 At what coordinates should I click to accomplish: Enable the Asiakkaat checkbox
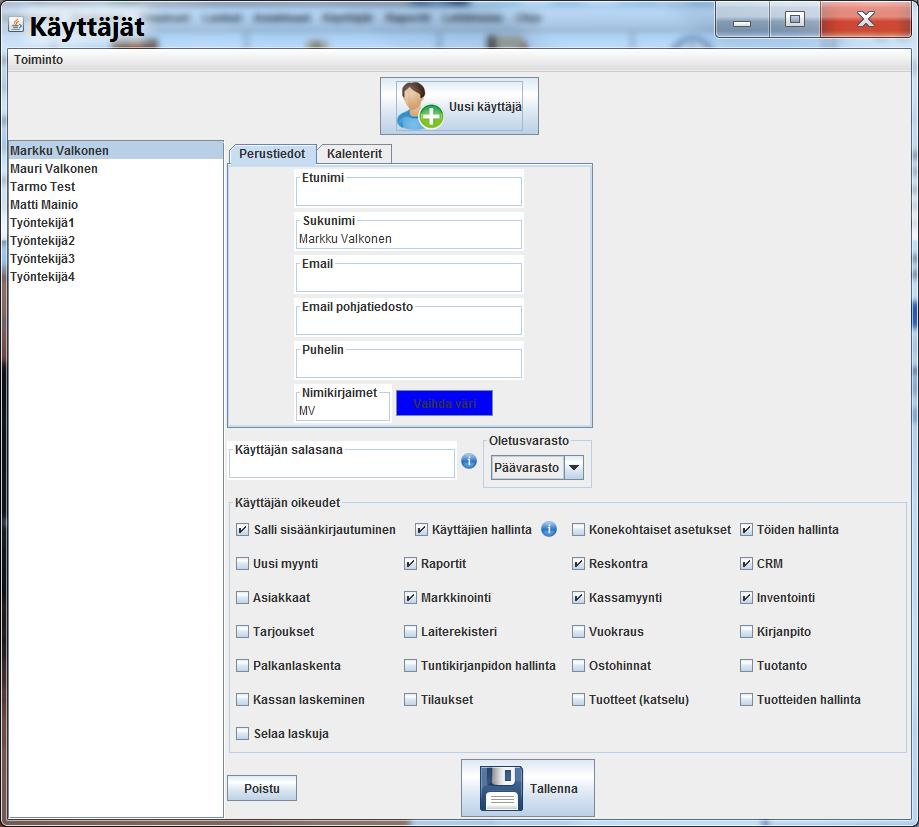click(242, 598)
